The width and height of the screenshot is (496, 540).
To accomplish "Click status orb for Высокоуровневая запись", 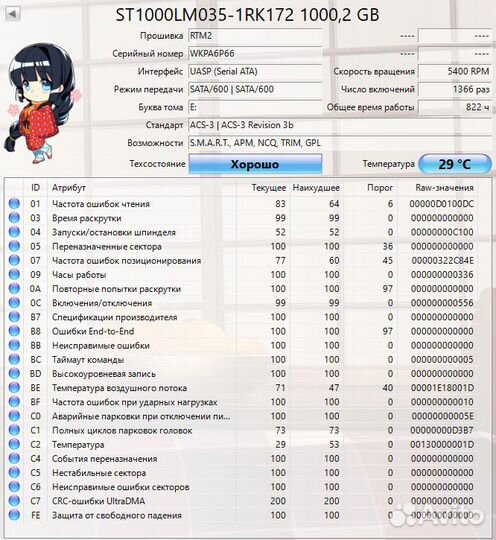I will pyautogui.click(x=14, y=373).
